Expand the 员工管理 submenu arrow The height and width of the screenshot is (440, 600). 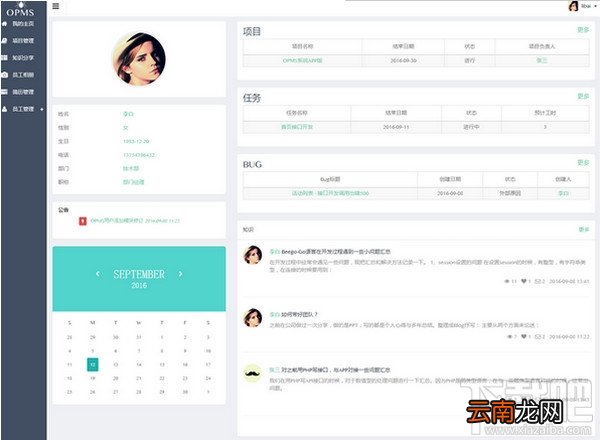point(42,109)
